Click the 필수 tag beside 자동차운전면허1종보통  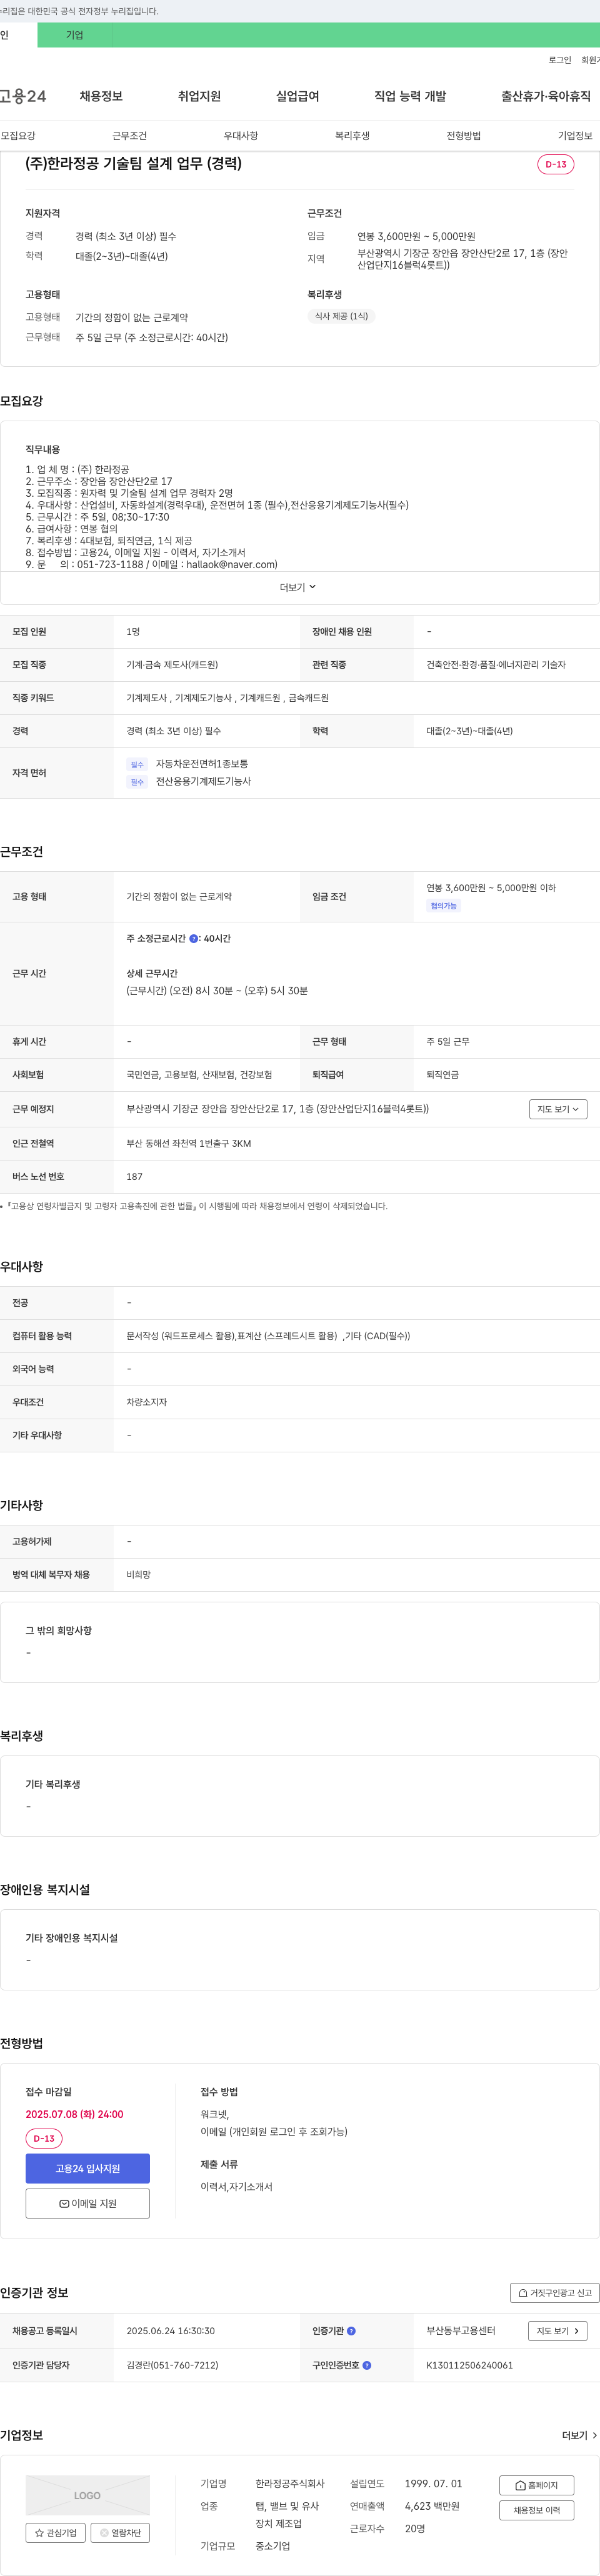(x=137, y=765)
